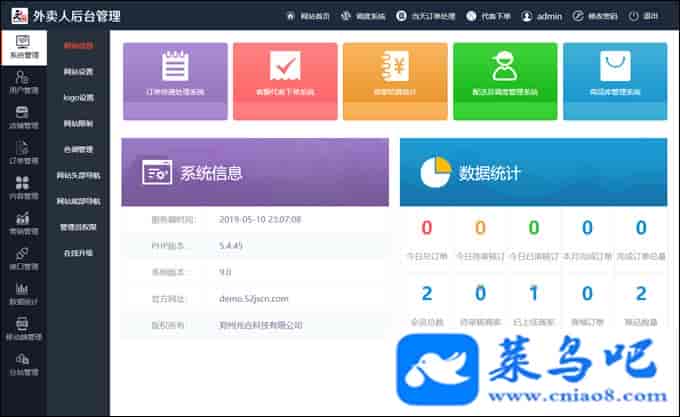The width and height of the screenshot is (680, 417).
Task: Select 网站设置 in the submenu
Action: (x=78, y=72)
